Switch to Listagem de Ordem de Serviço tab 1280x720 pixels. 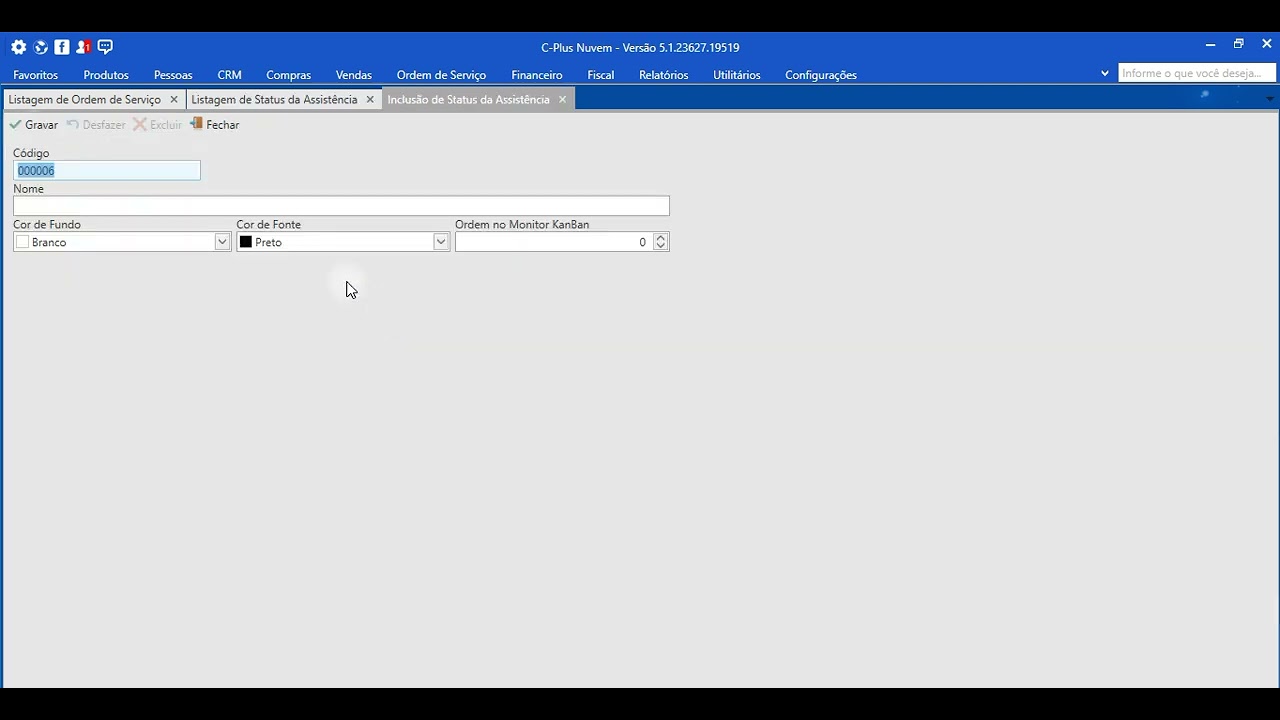tap(85, 100)
